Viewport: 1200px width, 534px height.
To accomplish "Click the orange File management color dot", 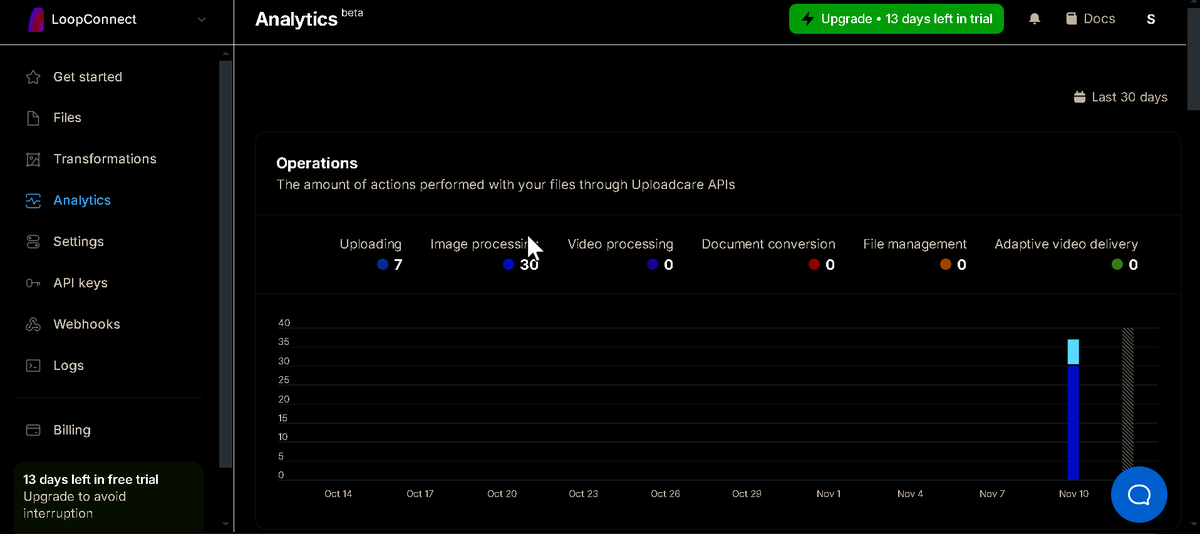I will point(946,265).
